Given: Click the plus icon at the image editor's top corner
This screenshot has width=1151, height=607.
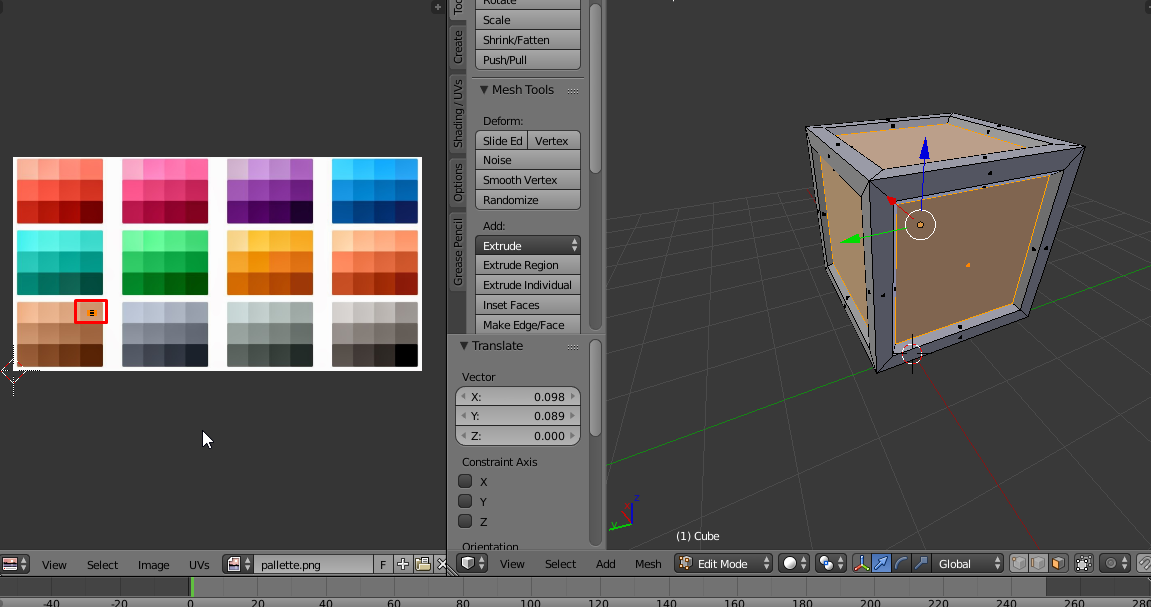Looking at the screenshot, I should click(438, 7).
